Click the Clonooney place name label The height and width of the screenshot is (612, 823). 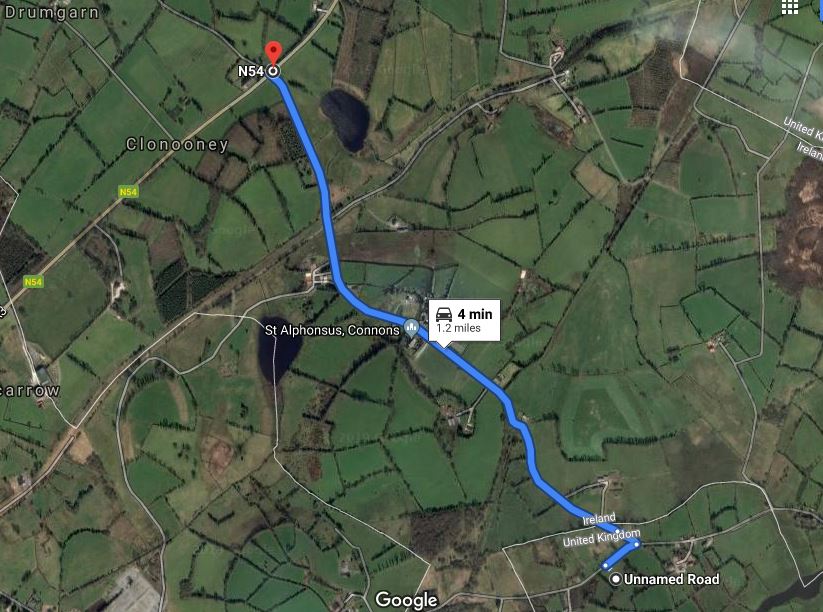[177, 144]
